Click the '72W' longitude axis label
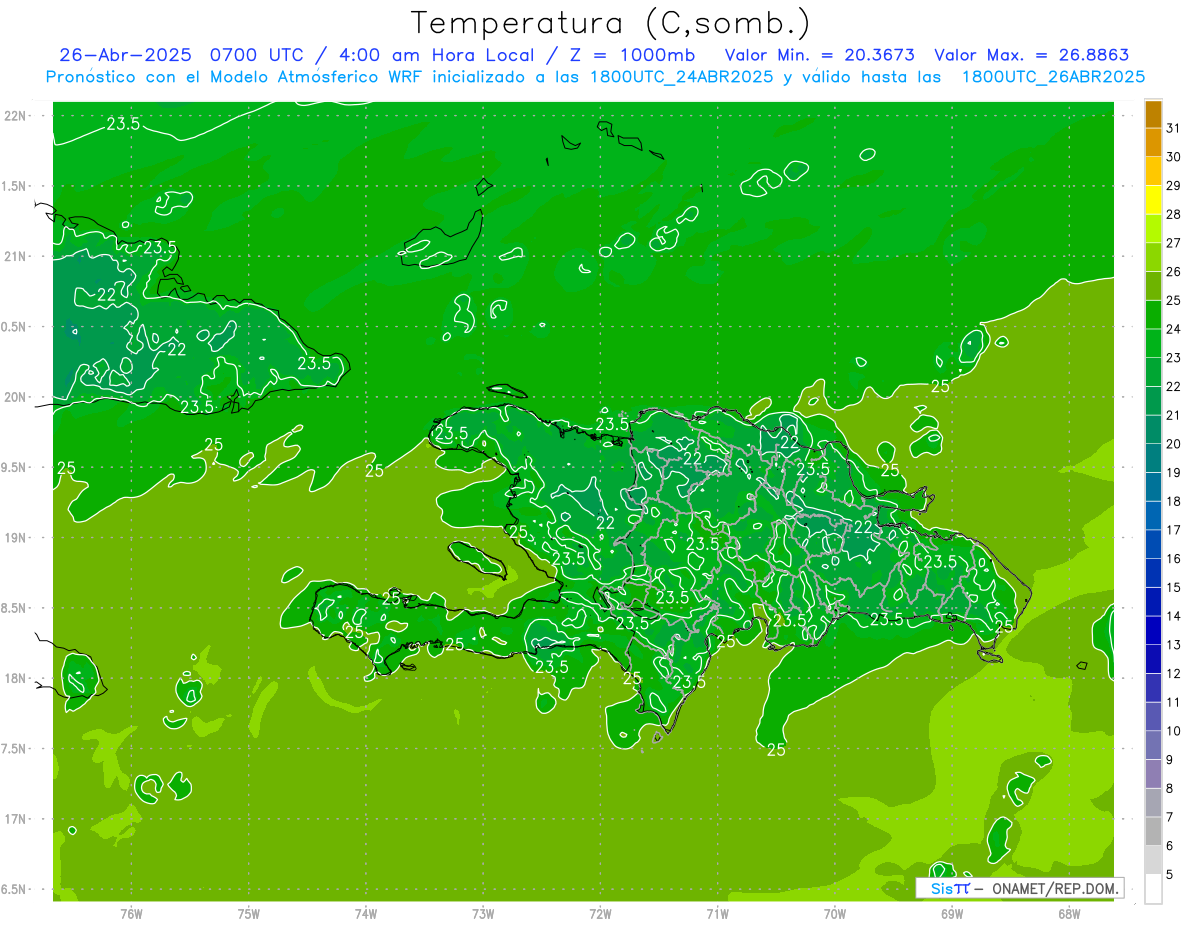This screenshot has width=1200, height=927. [601, 914]
